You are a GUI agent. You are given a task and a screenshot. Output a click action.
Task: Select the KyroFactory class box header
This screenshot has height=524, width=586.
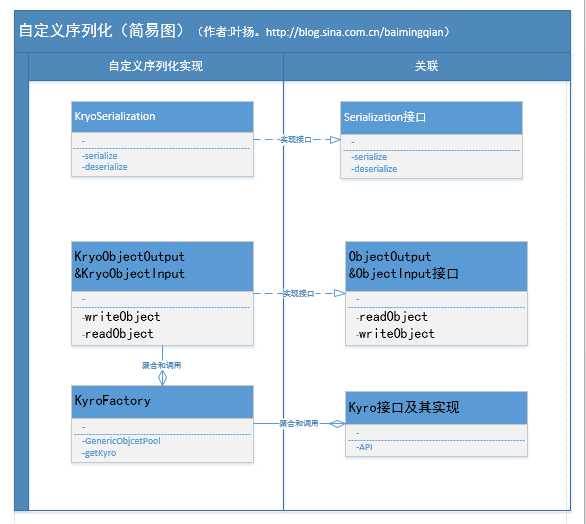(162, 402)
